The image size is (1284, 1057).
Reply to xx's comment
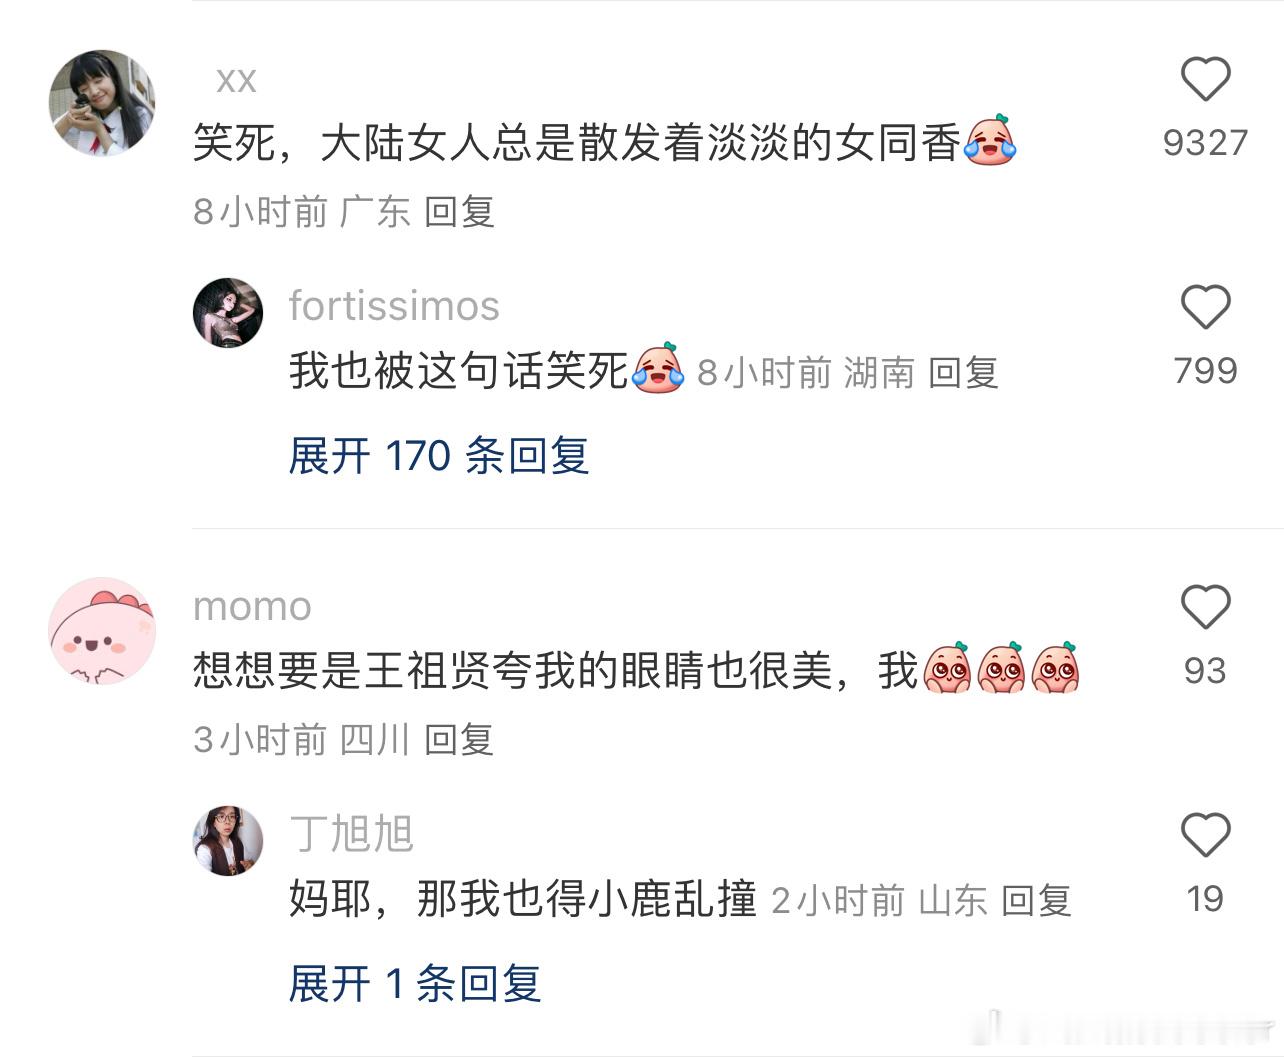[459, 212]
